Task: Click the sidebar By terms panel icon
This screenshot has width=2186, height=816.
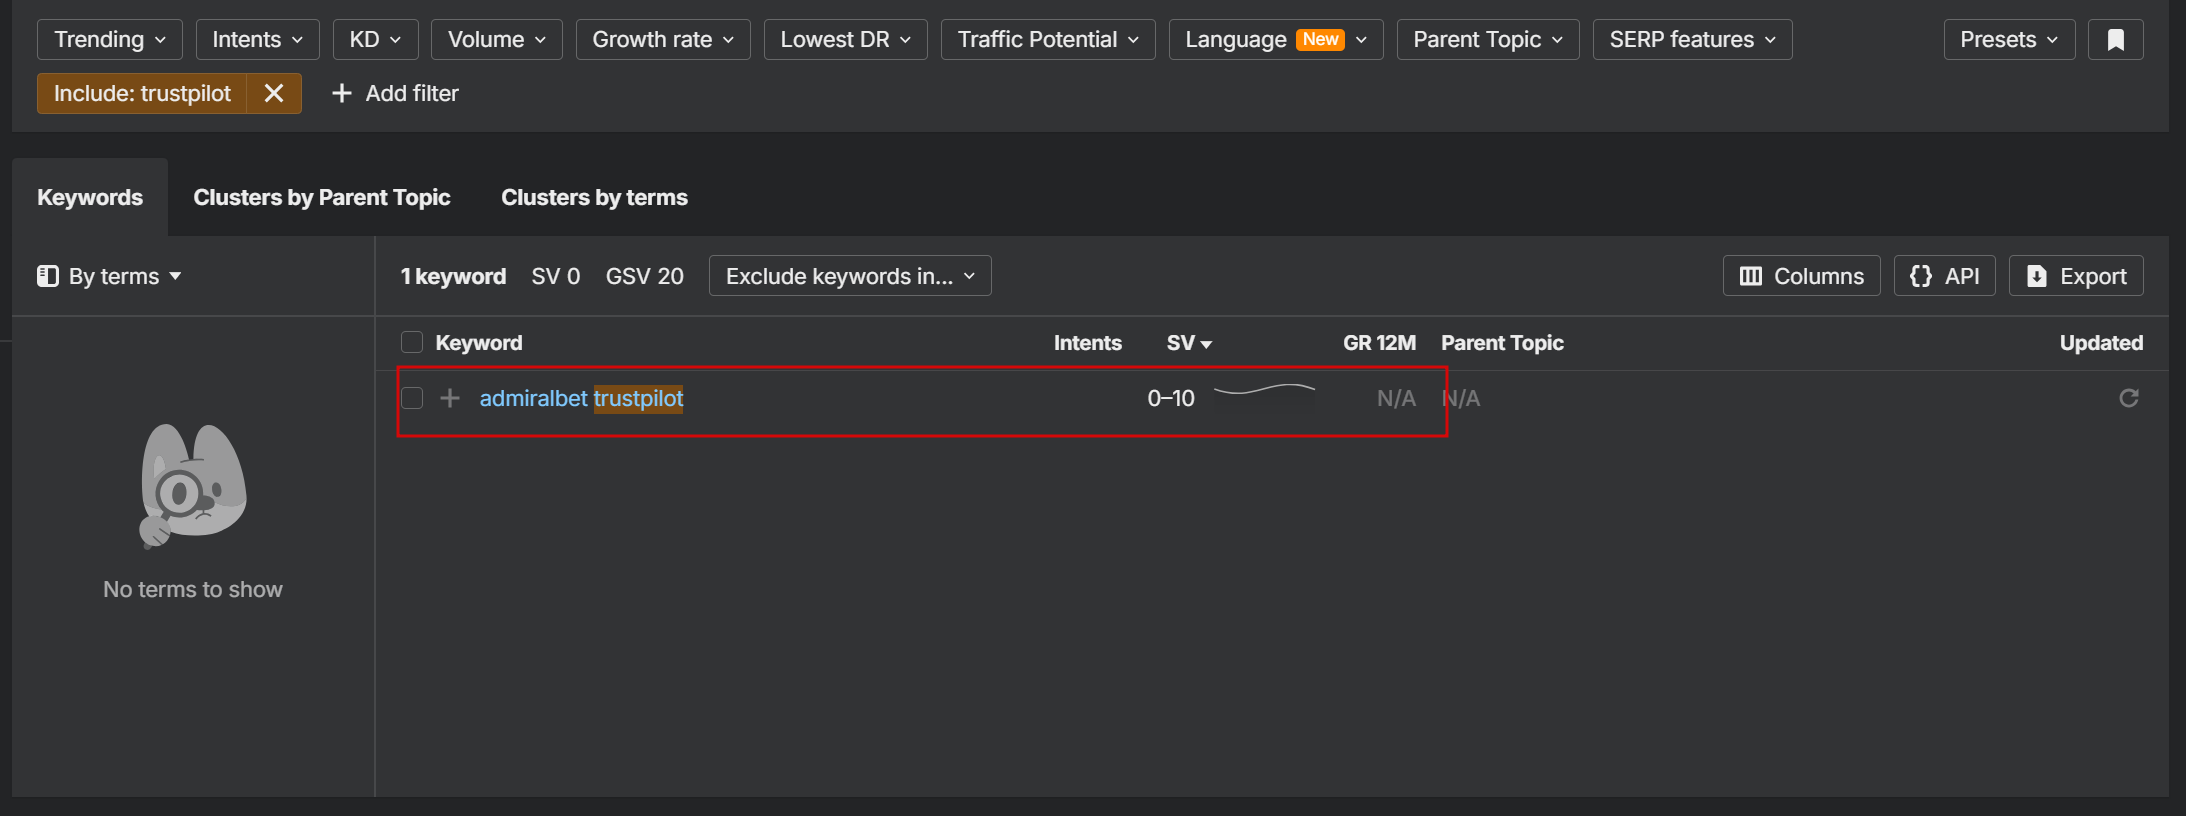Action: coord(48,276)
